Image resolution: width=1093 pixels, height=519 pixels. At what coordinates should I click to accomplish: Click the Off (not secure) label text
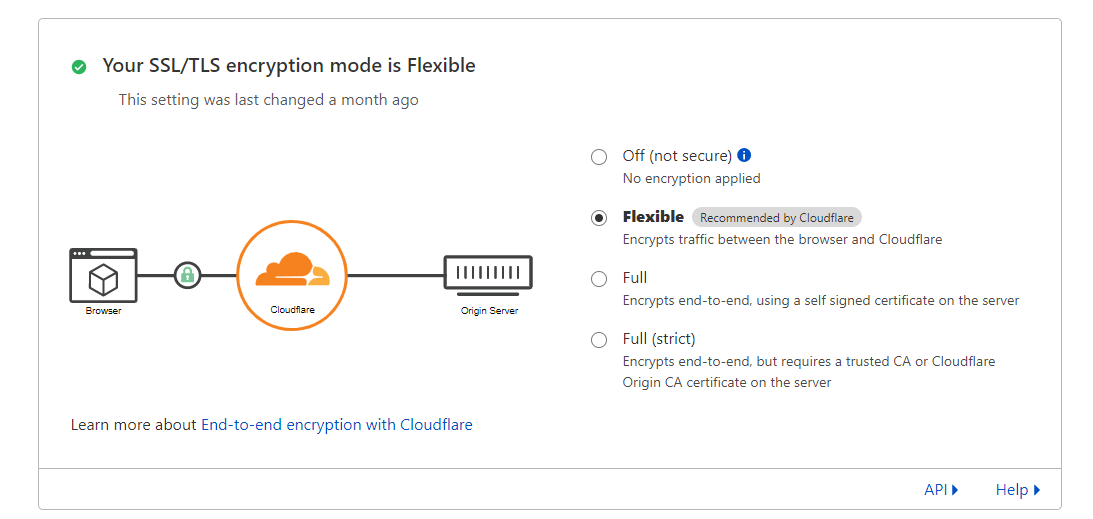click(677, 155)
